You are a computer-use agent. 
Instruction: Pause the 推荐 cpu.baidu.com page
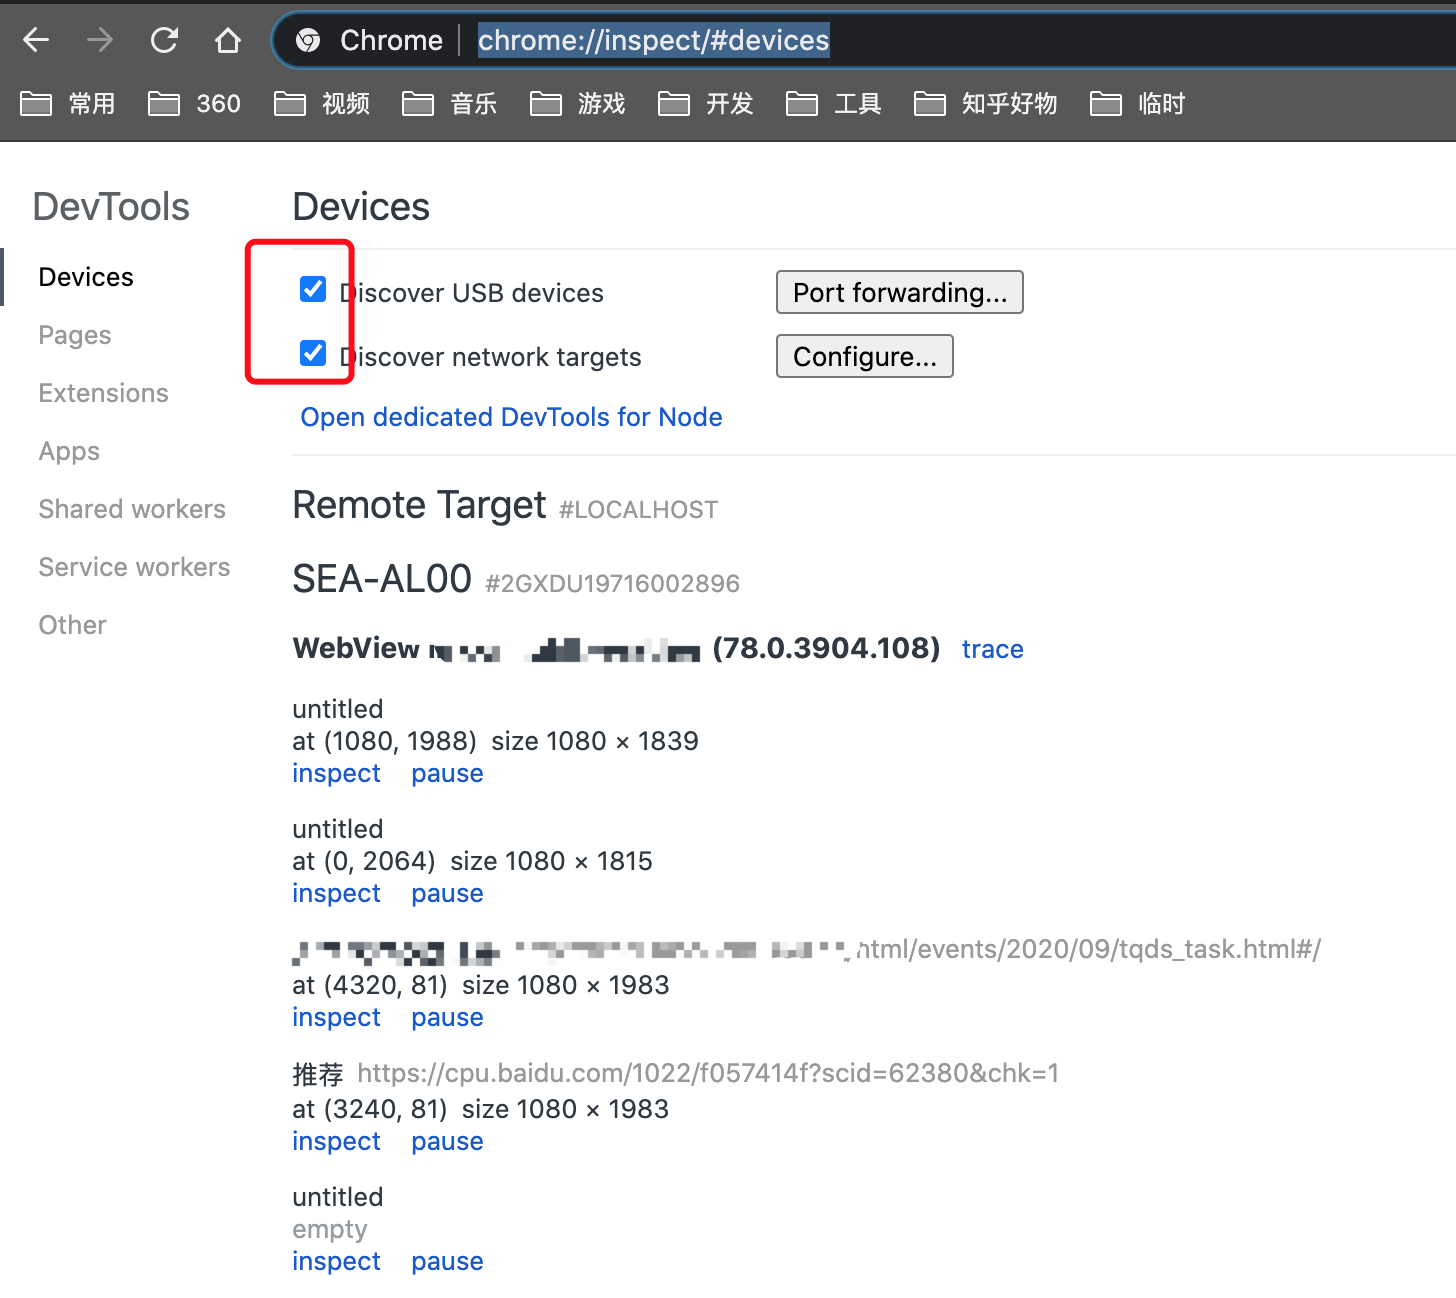coord(447,1141)
